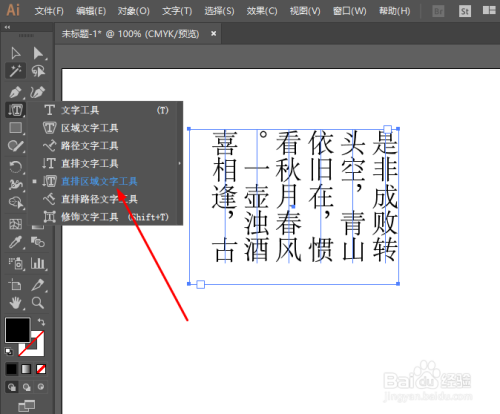Tear off the type tools flyout

click(x=179, y=163)
